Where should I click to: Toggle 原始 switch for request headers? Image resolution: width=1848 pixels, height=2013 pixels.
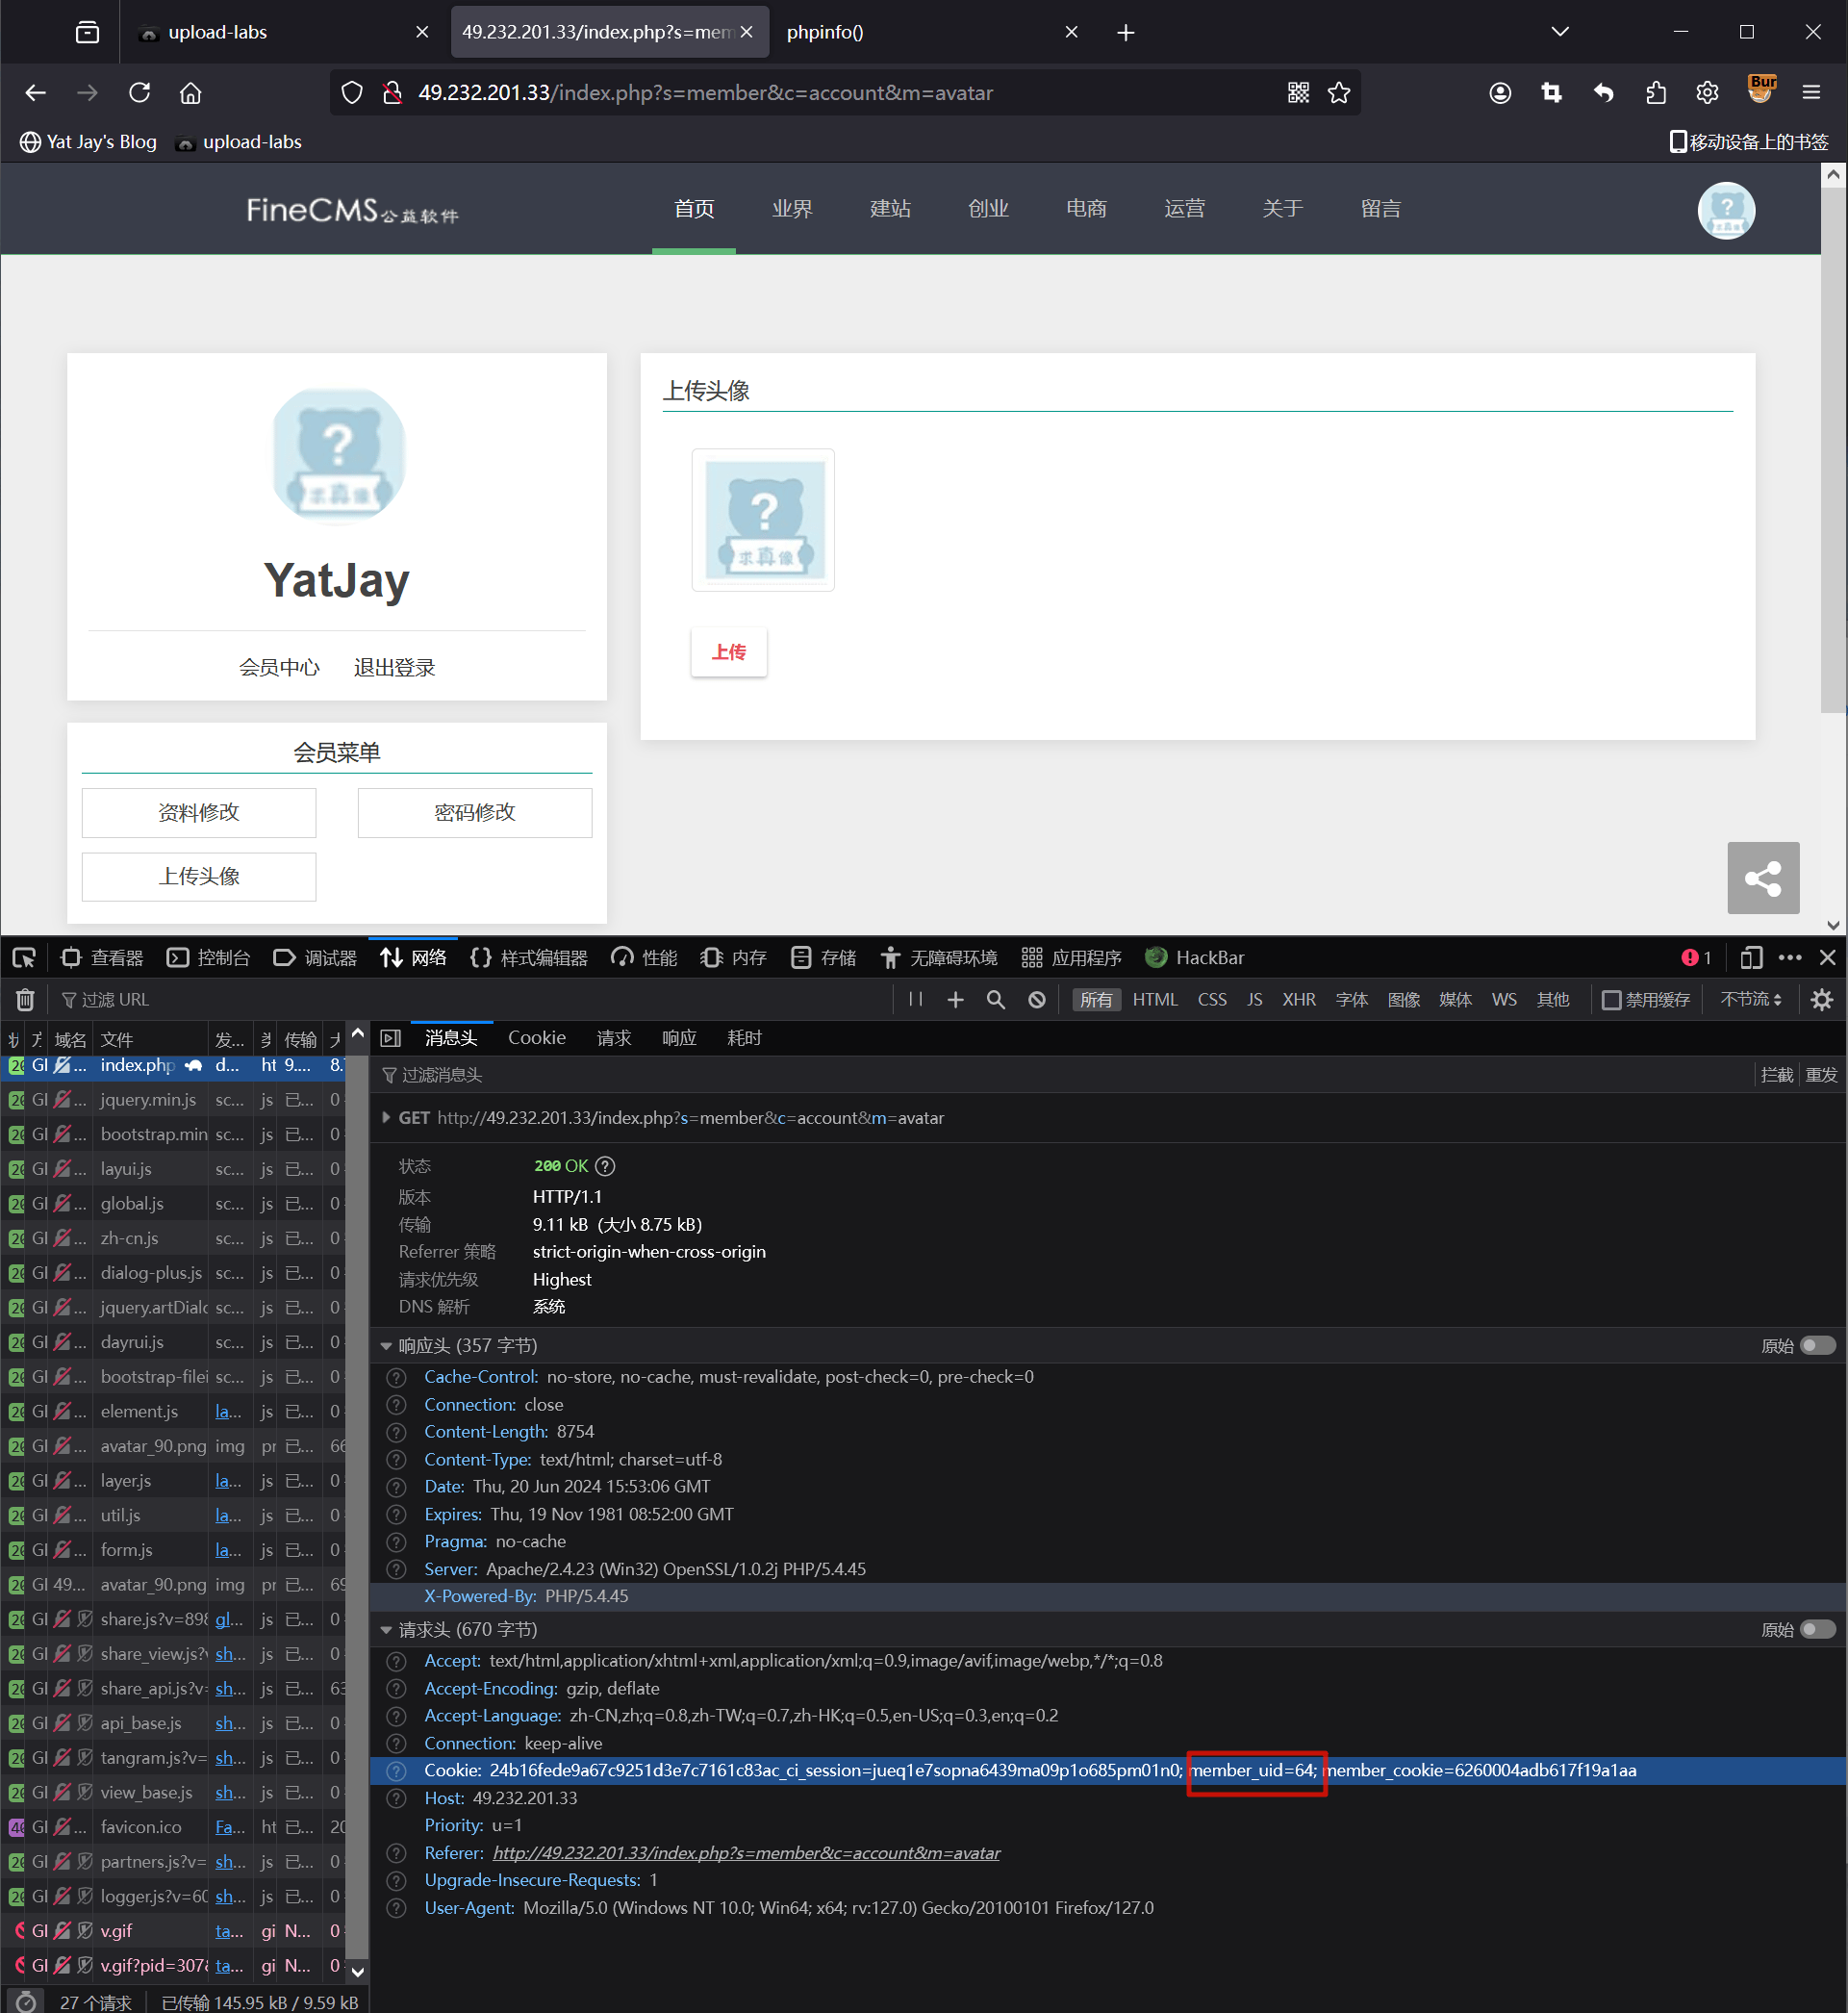(1817, 1630)
